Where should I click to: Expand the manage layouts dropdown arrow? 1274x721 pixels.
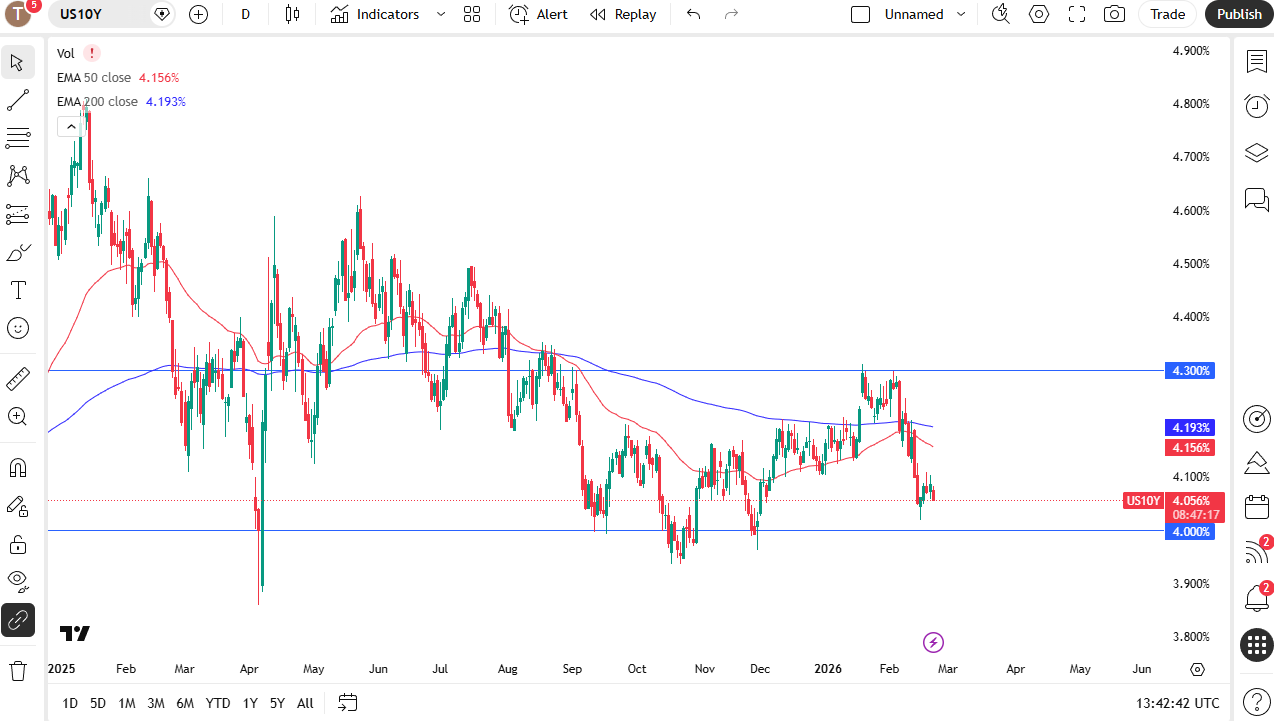coord(962,14)
